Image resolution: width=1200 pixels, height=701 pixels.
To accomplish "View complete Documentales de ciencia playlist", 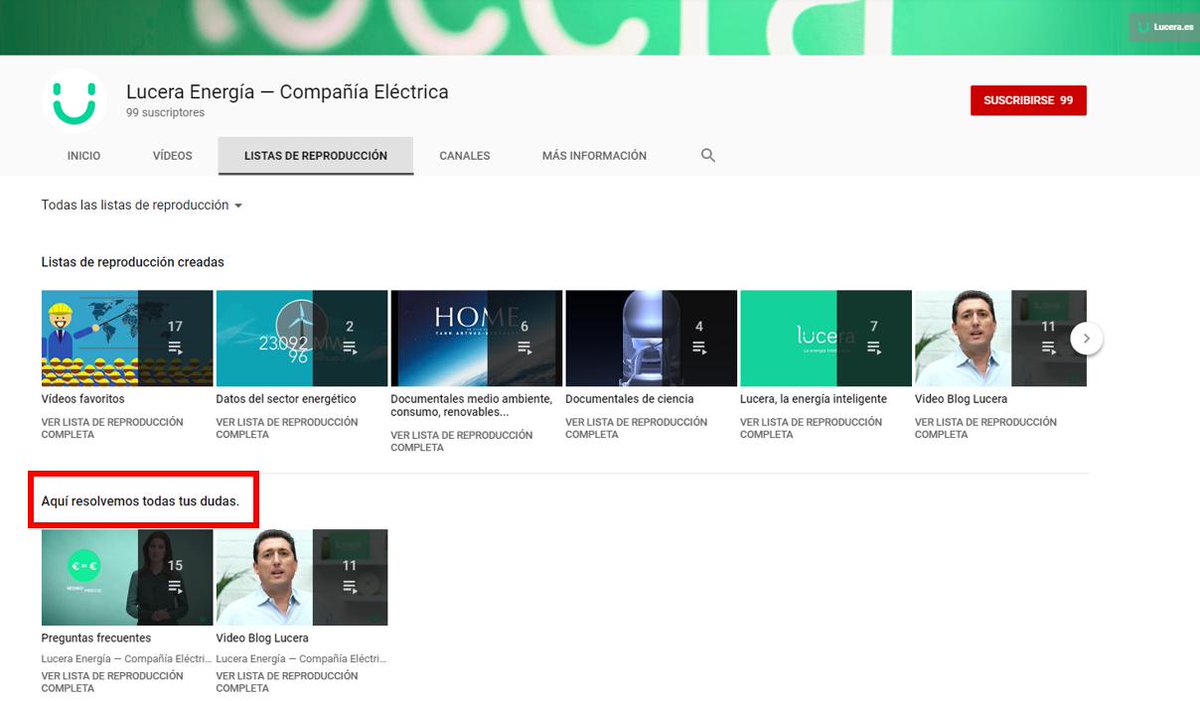I will pos(636,428).
